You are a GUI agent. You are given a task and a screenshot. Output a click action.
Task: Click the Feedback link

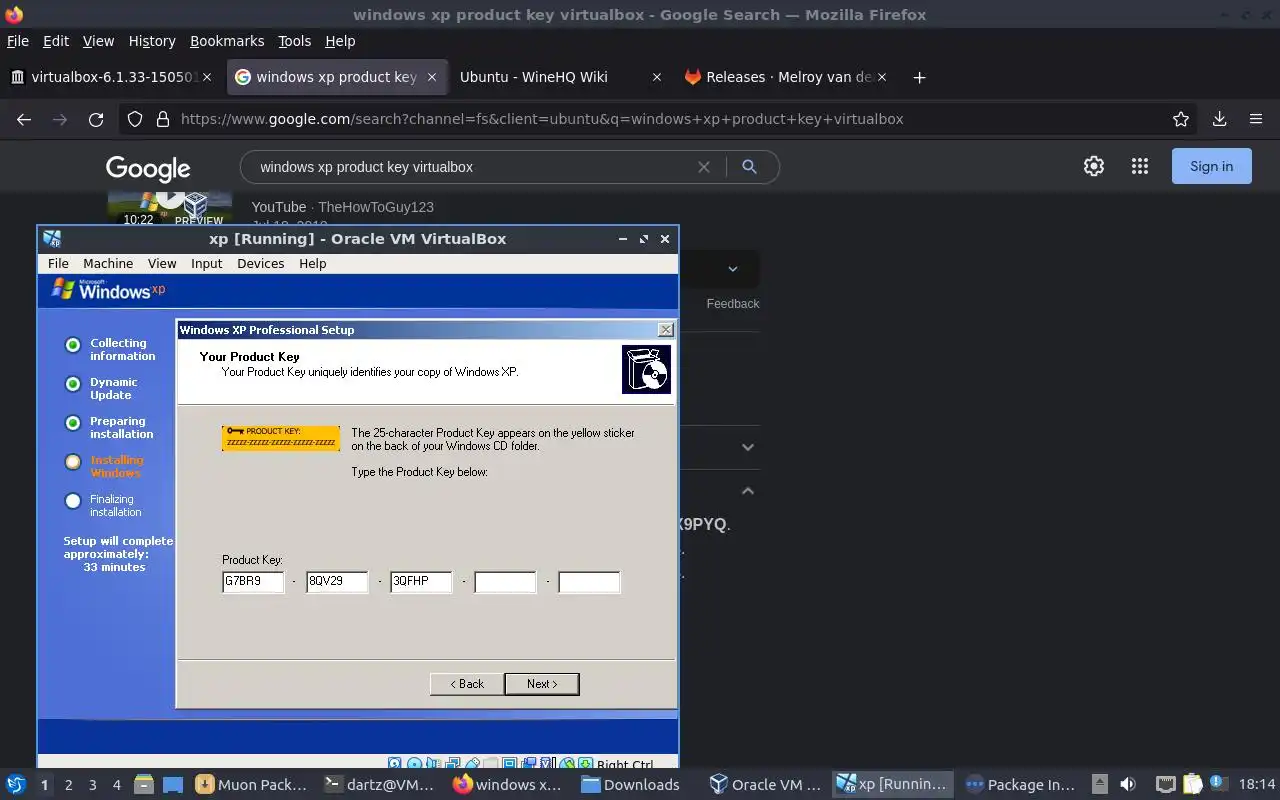click(x=733, y=304)
